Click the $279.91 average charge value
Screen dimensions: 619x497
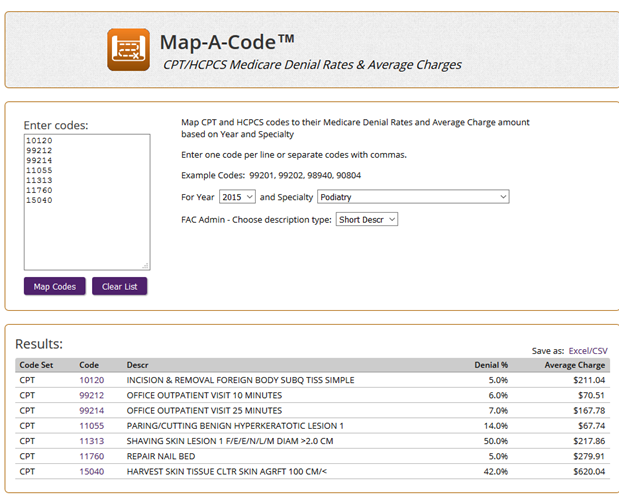(589, 456)
